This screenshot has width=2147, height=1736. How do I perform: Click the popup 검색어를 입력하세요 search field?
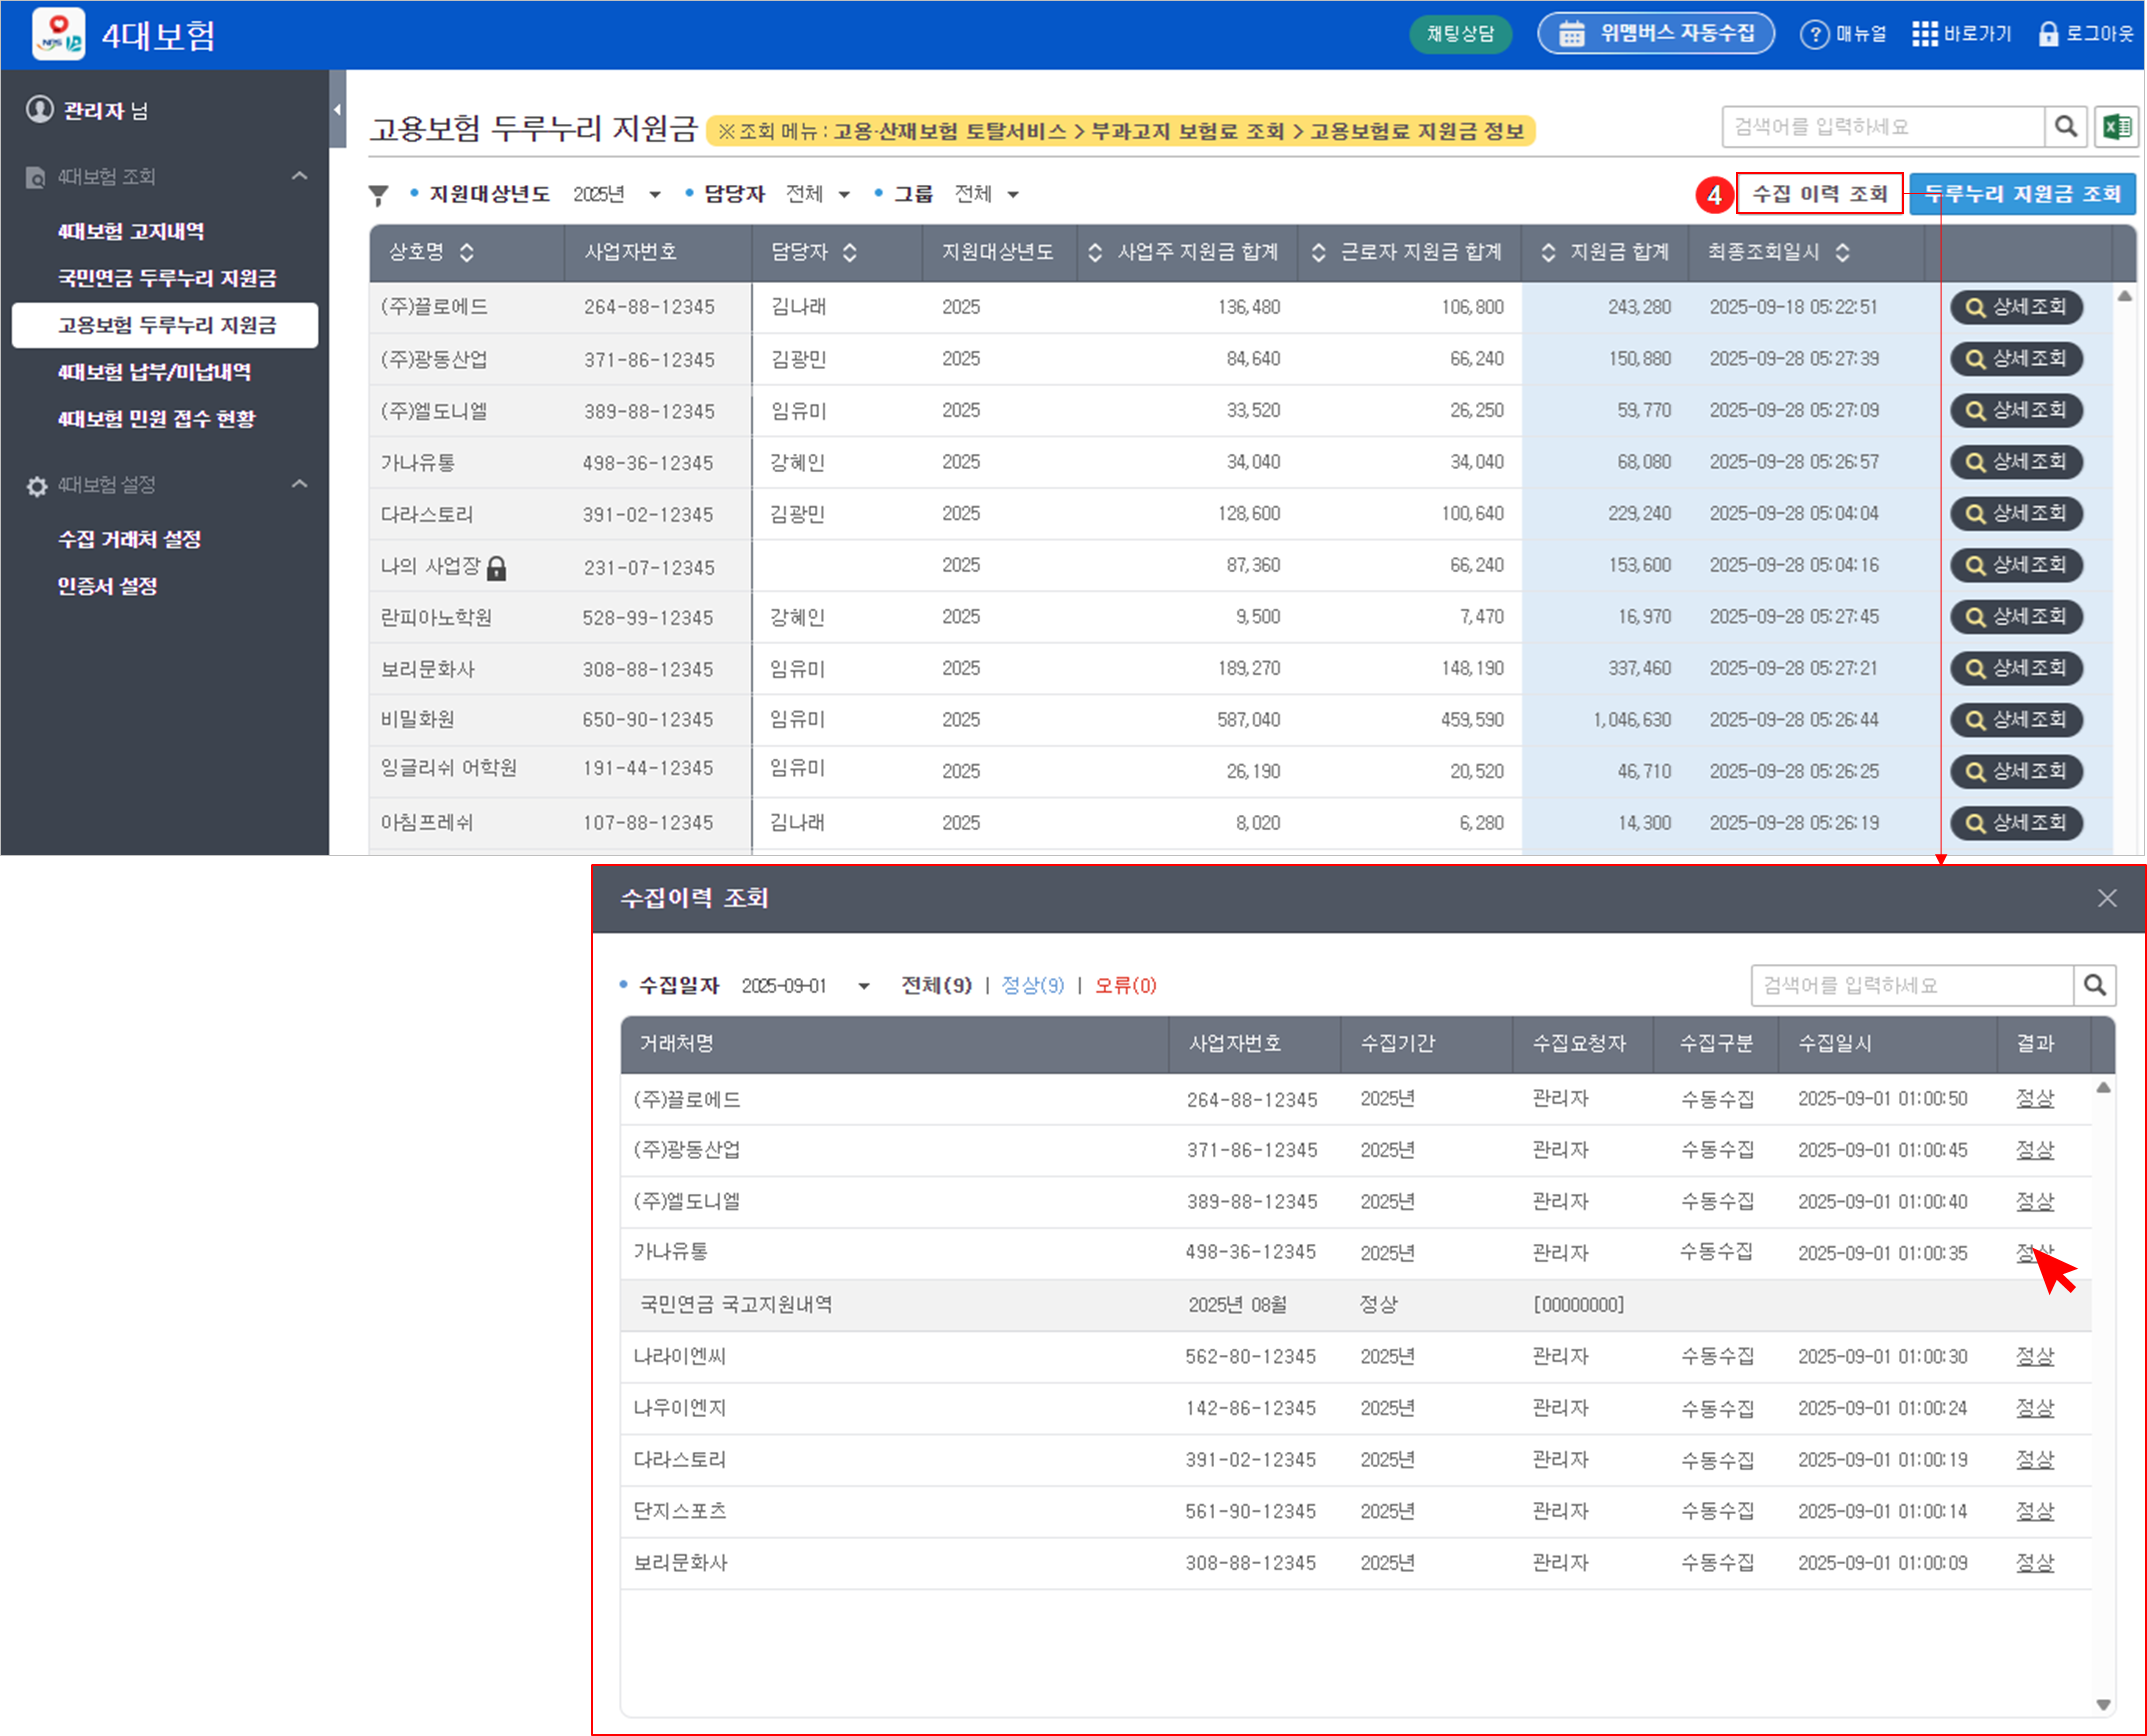(x=1910, y=986)
